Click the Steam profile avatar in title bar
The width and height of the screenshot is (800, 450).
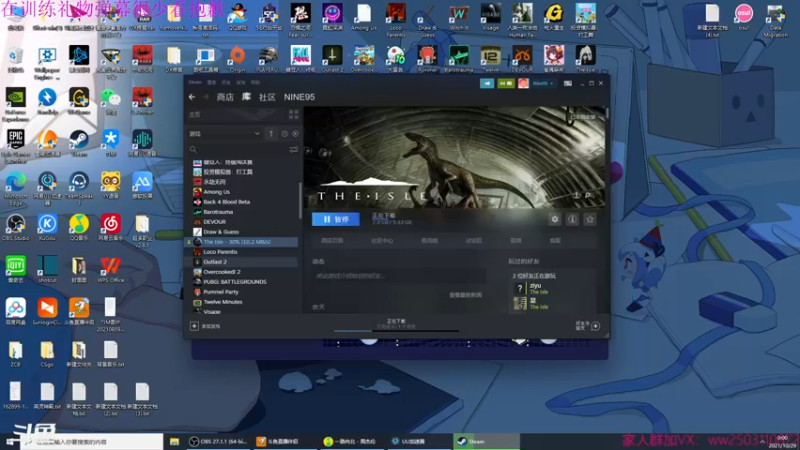[x=523, y=83]
